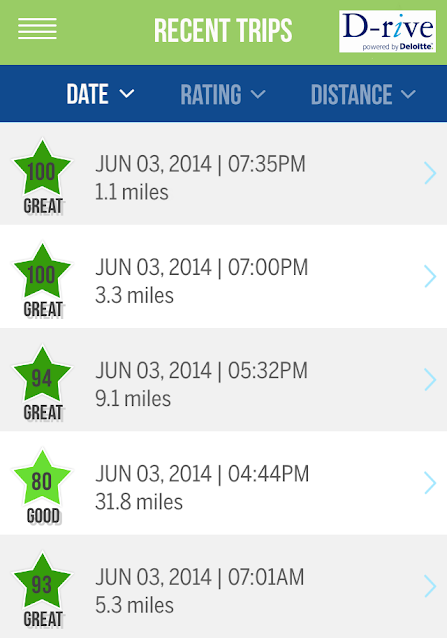Sort trips by Rating
This screenshot has width=447, height=640.
[223, 94]
